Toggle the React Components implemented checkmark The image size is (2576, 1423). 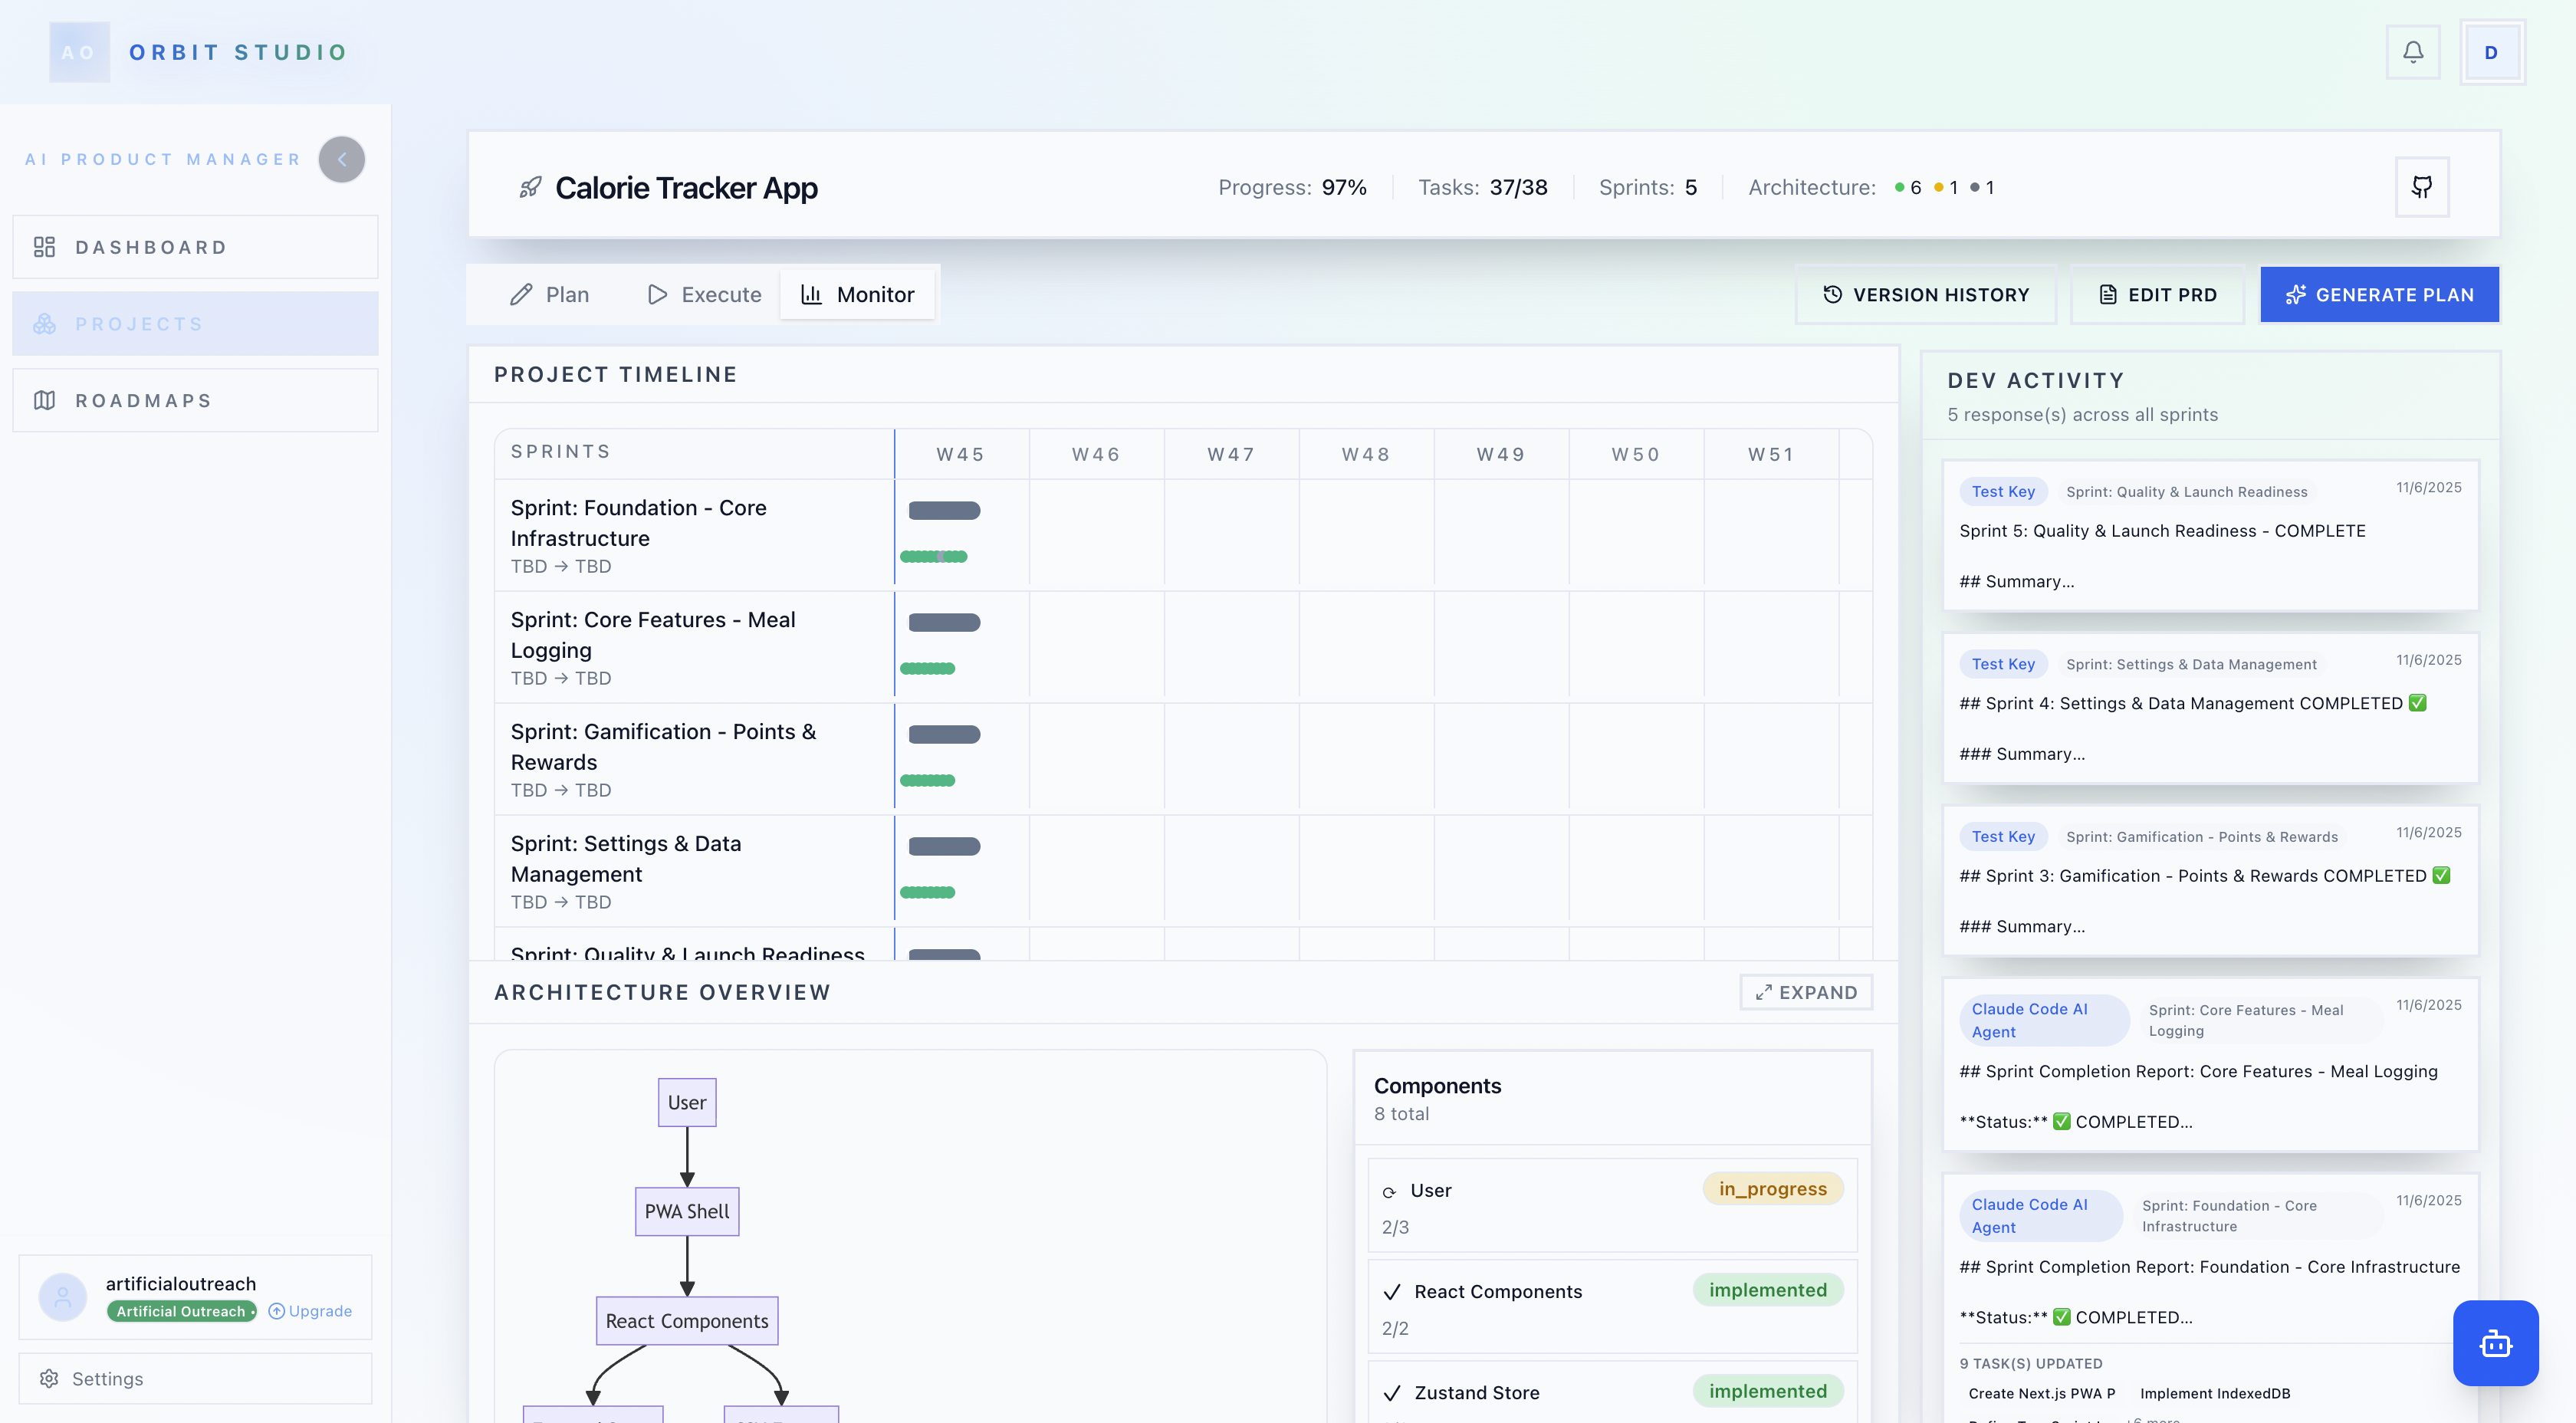pos(1393,1291)
